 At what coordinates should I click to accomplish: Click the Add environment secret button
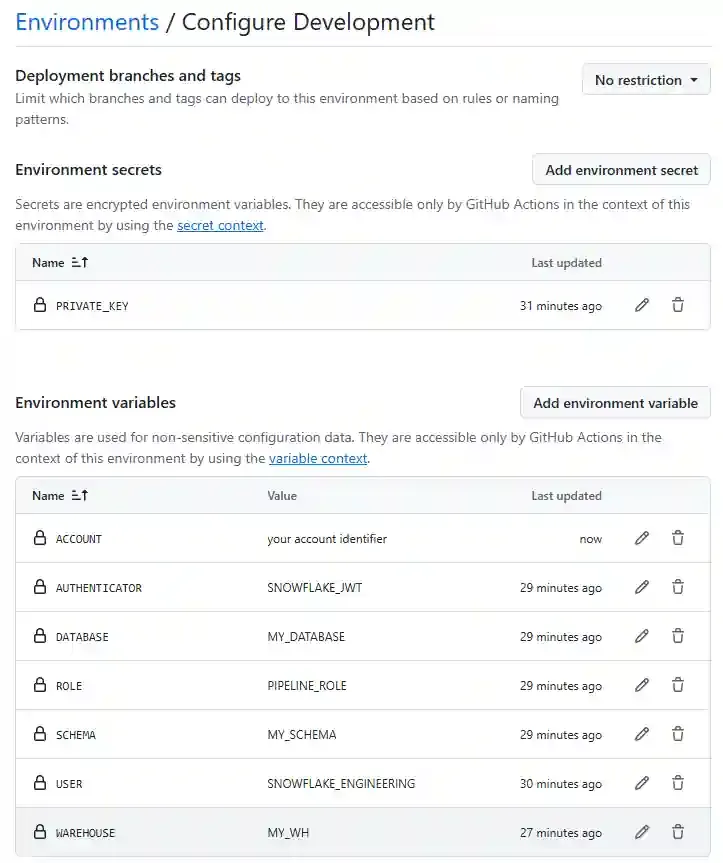click(x=620, y=169)
